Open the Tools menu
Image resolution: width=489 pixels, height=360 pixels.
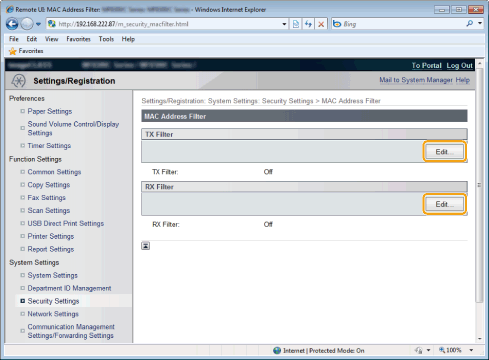pyautogui.click(x=106, y=39)
